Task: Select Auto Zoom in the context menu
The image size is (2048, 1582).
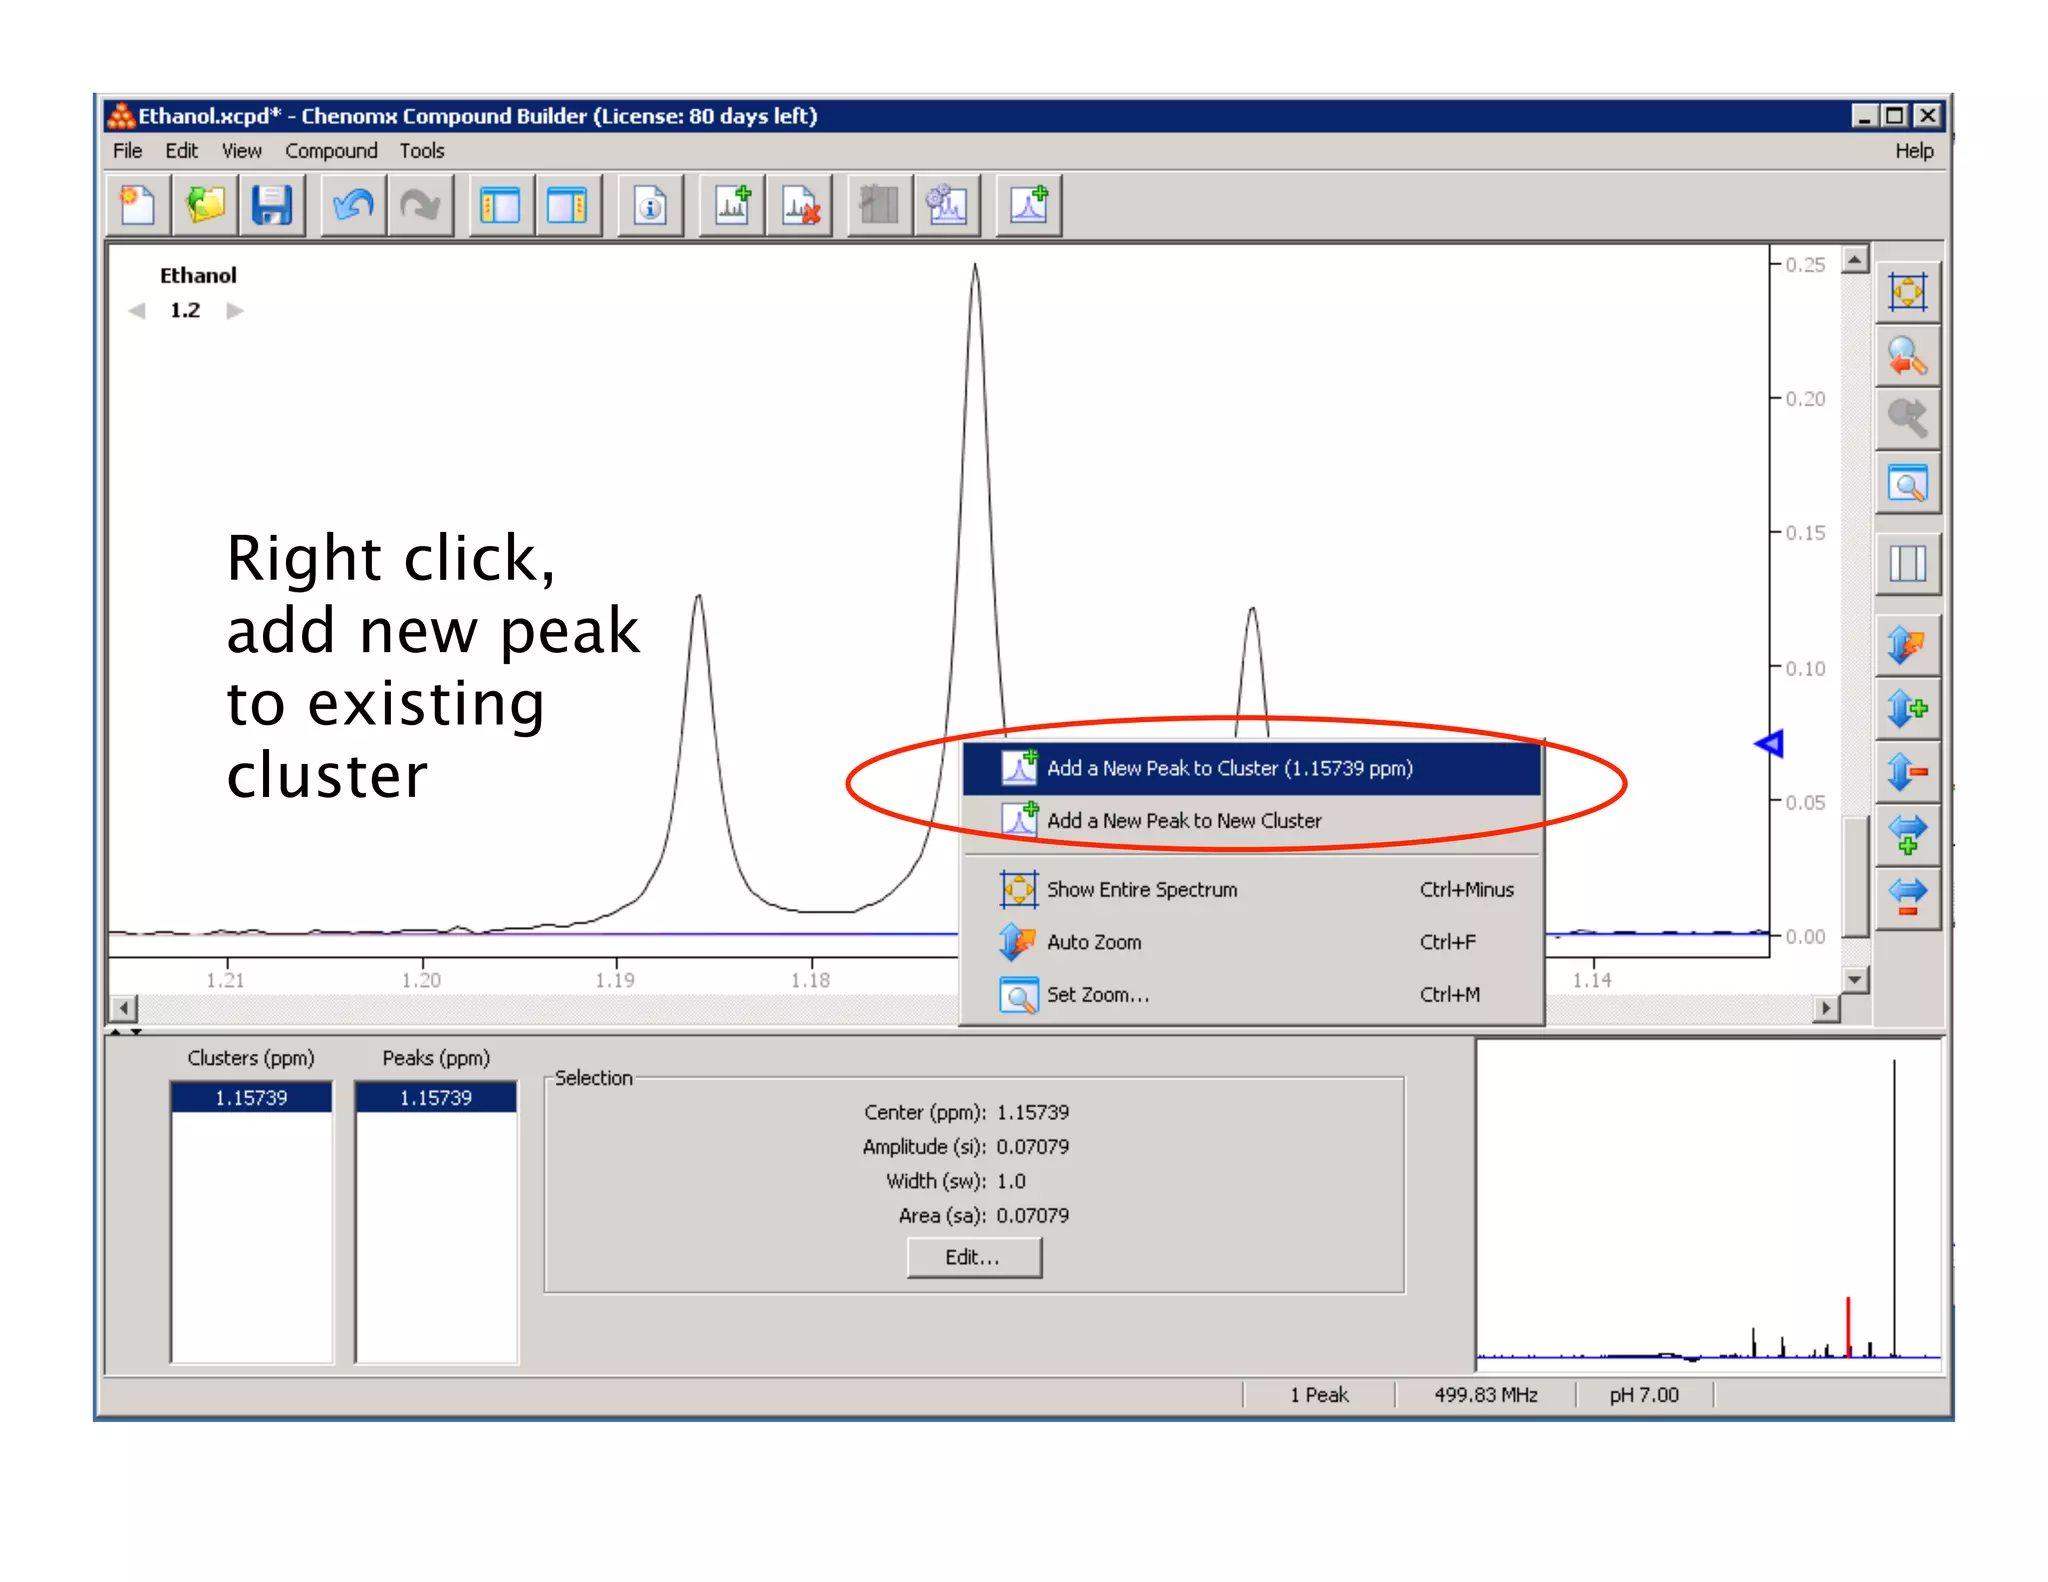Action: tap(1251, 942)
